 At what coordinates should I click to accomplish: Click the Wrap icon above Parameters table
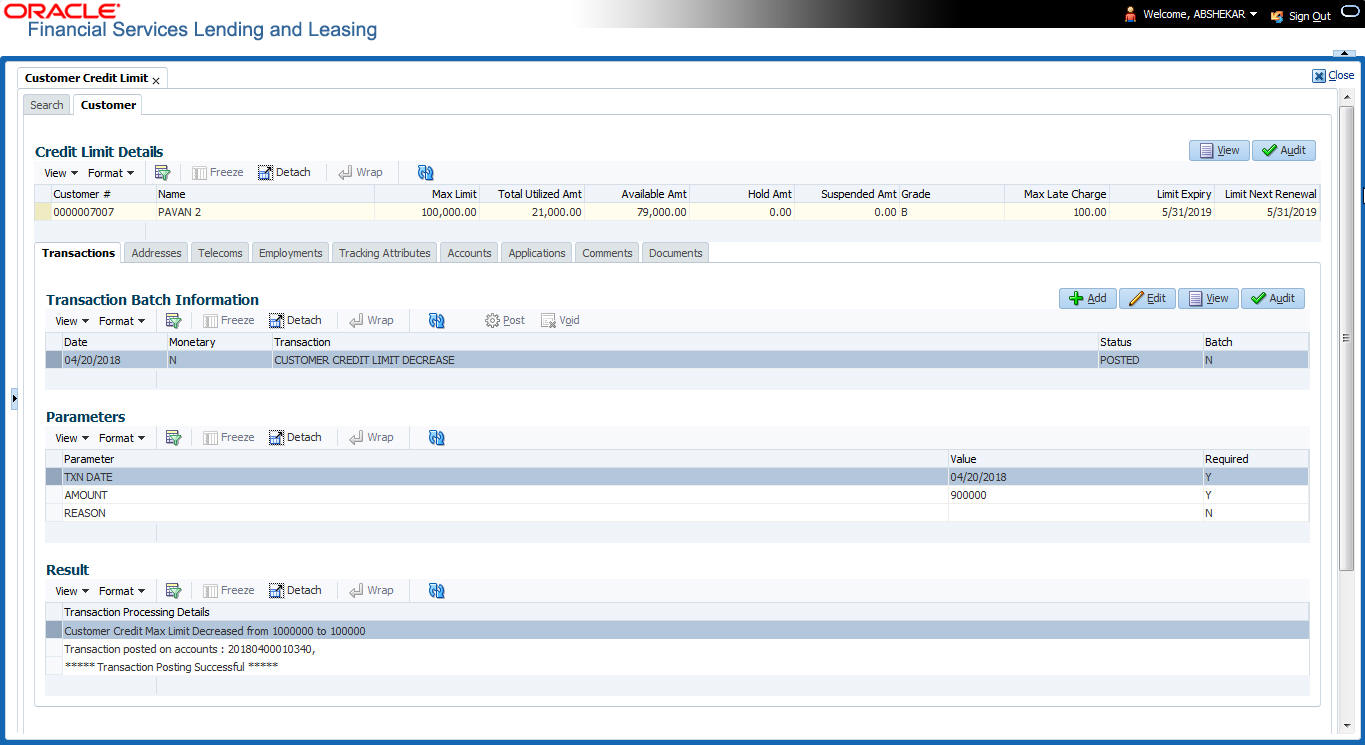click(x=371, y=437)
